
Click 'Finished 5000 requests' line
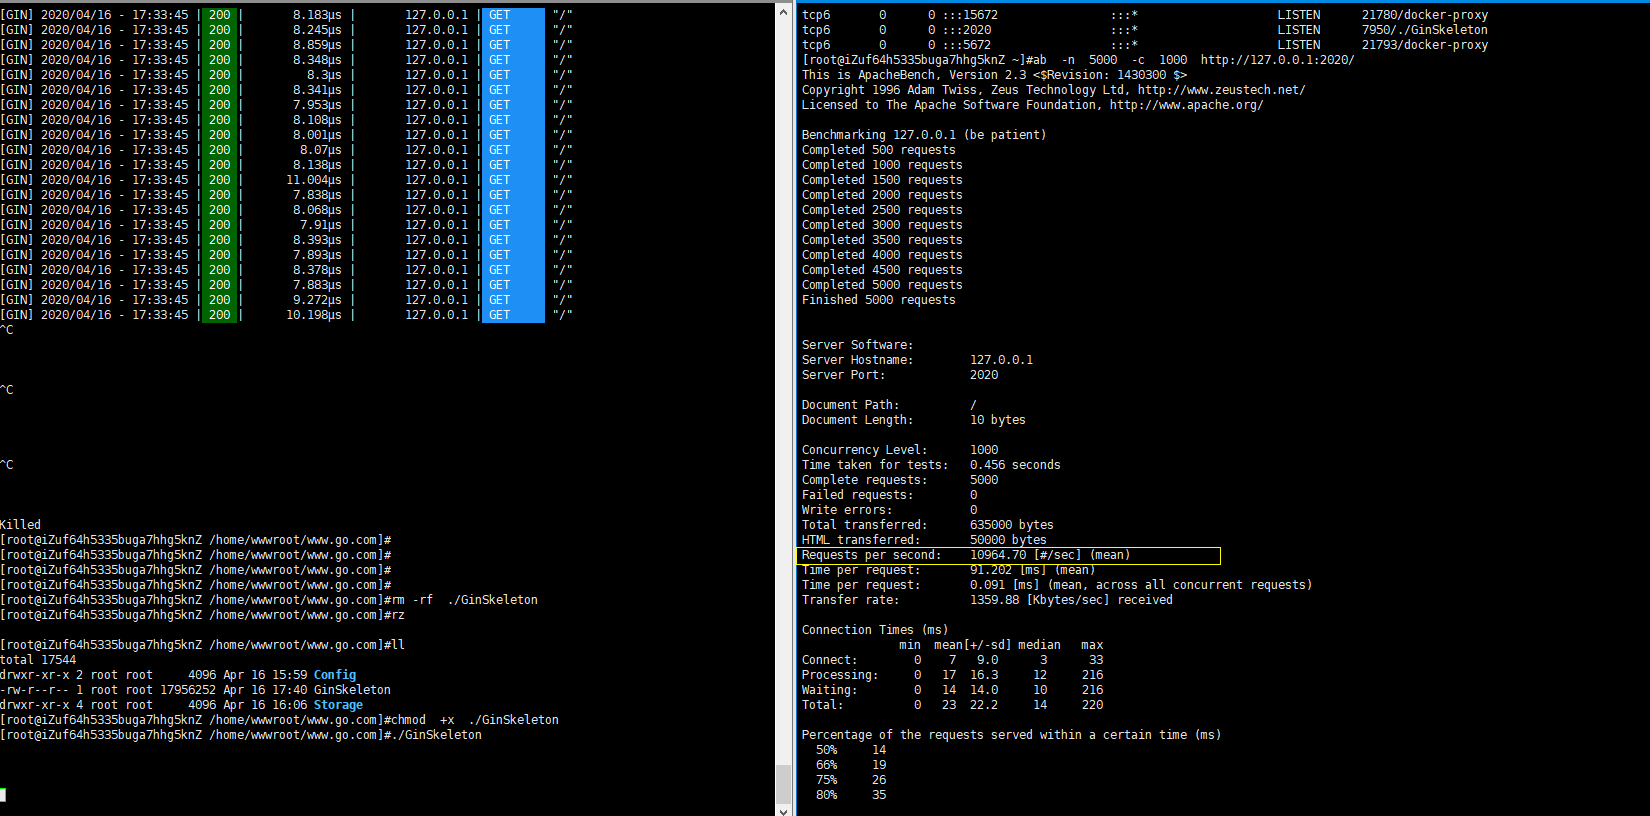click(879, 300)
